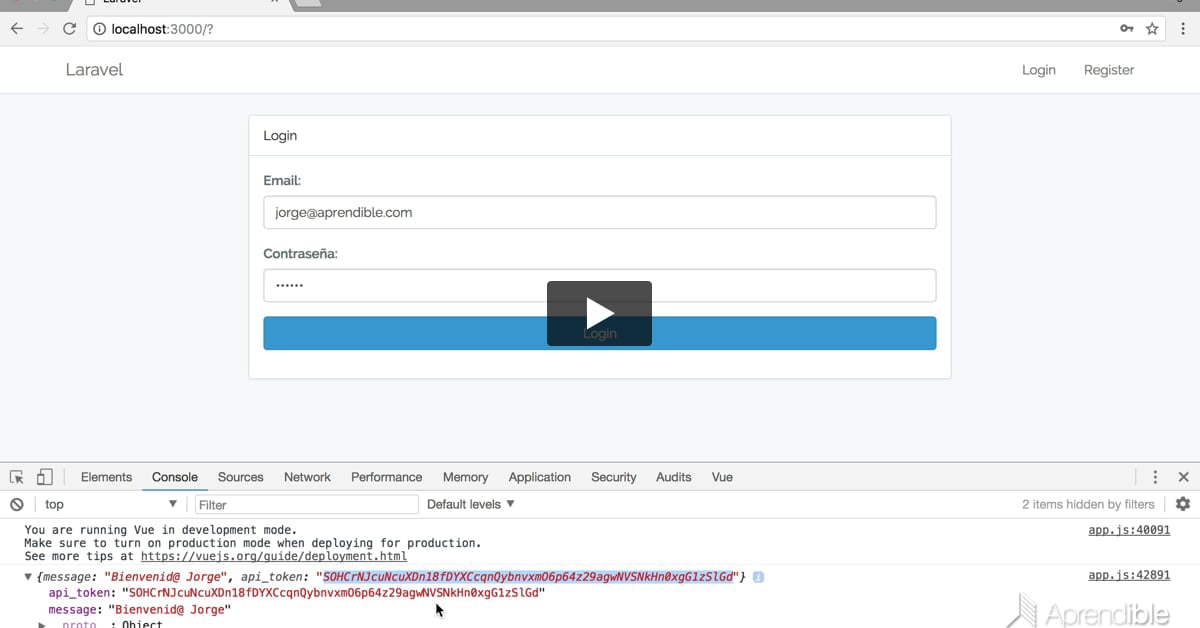Click the console Filter input box
Screen dimensions: 1200x628
[x=306, y=504]
